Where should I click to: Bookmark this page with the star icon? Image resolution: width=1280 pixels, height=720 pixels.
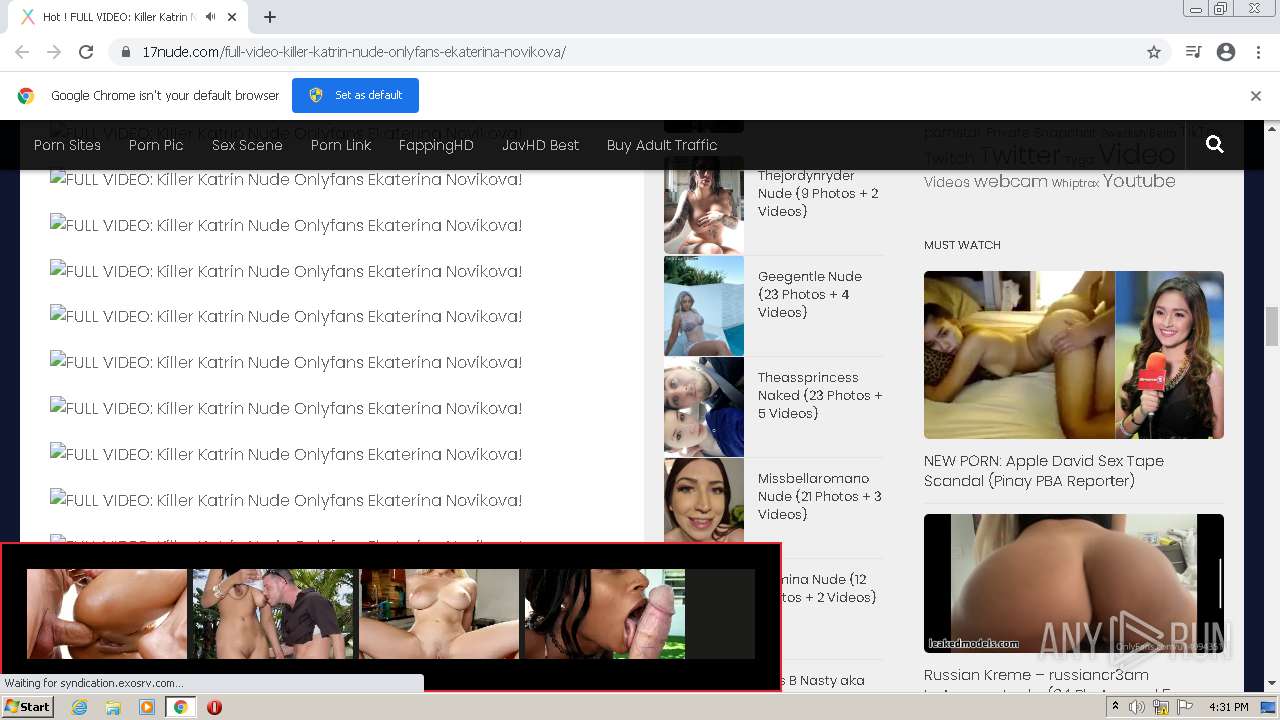pyautogui.click(x=1154, y=52)
